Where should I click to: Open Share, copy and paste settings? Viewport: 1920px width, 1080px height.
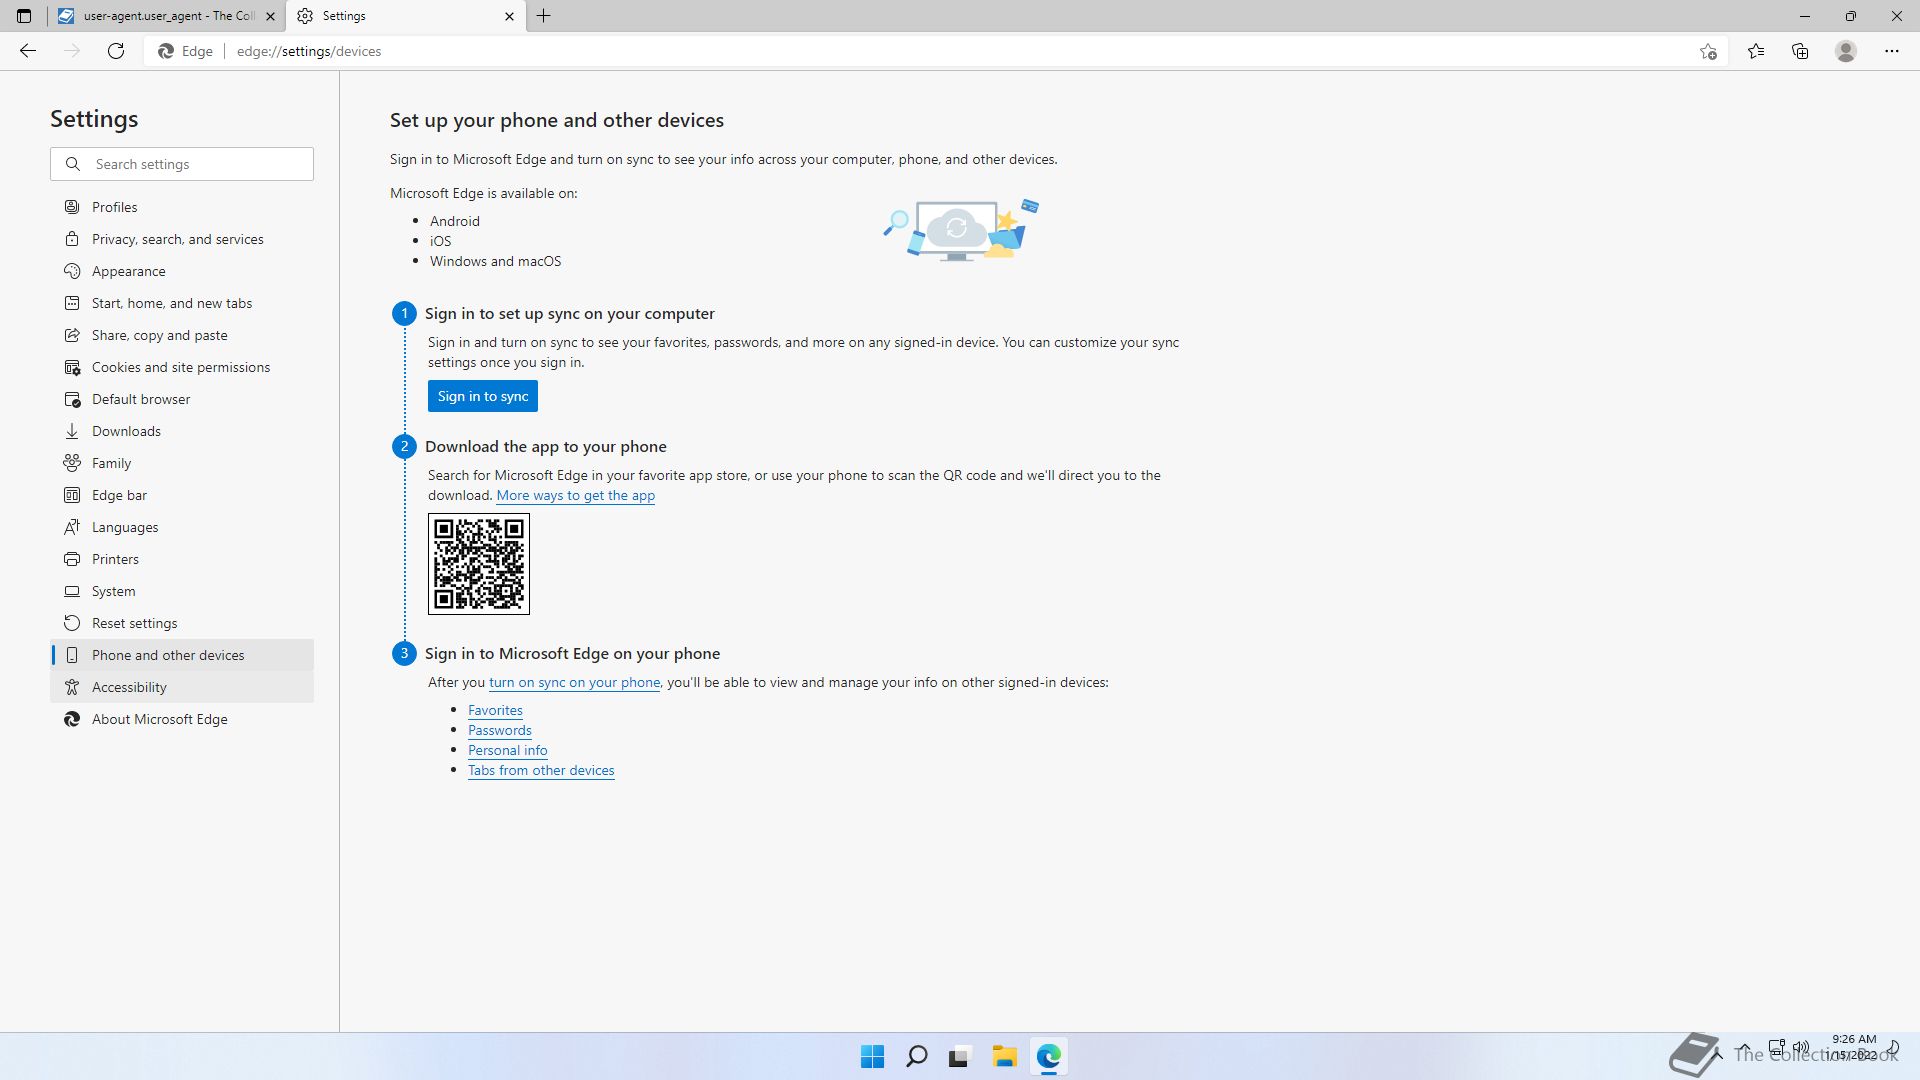[x=182, y=335]
